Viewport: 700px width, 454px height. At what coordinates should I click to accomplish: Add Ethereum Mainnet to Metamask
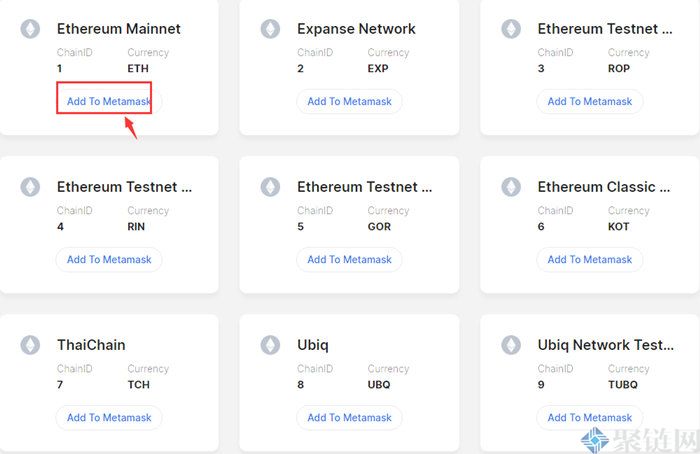pos(108,101)
